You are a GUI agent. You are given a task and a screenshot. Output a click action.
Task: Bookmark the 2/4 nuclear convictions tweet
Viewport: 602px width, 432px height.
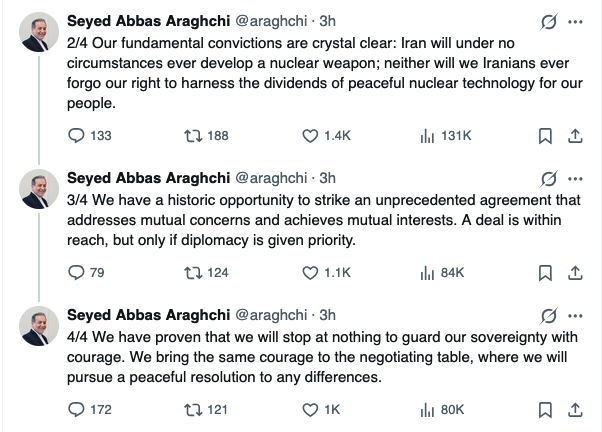click(x=546, y=135)
